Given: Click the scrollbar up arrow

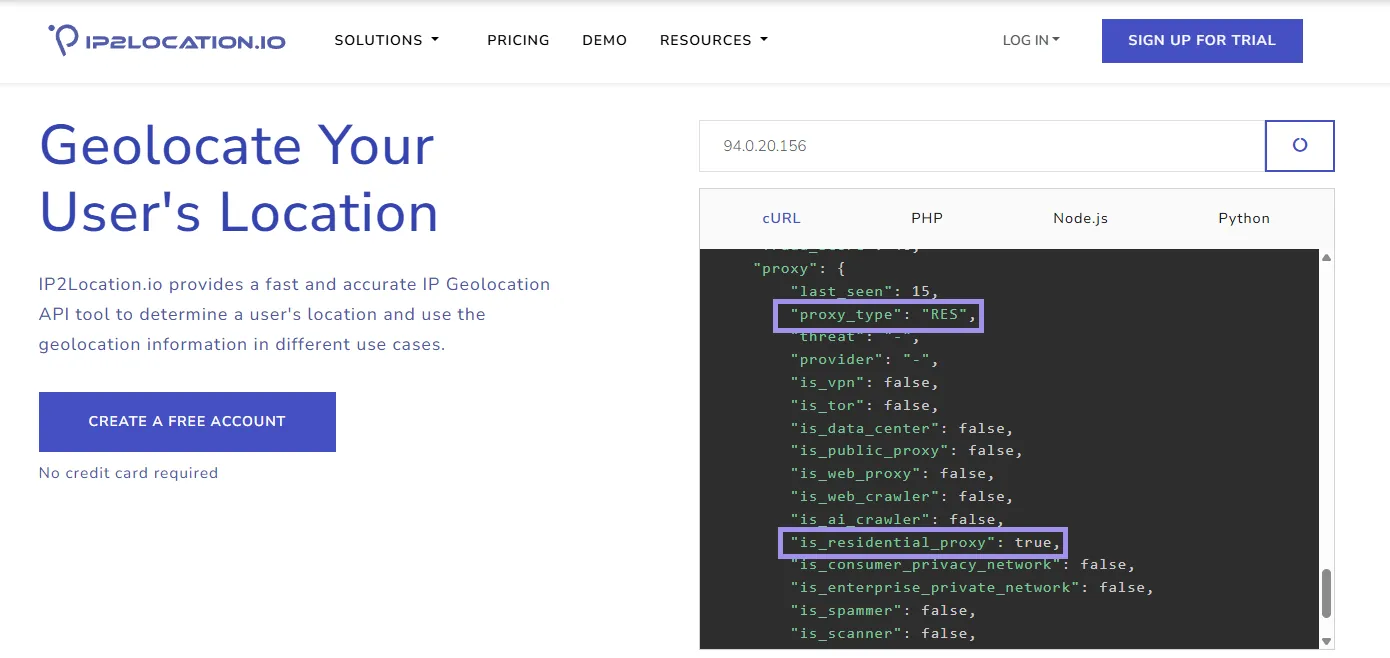Looking at the screenshot, I should click(1327, 257).
